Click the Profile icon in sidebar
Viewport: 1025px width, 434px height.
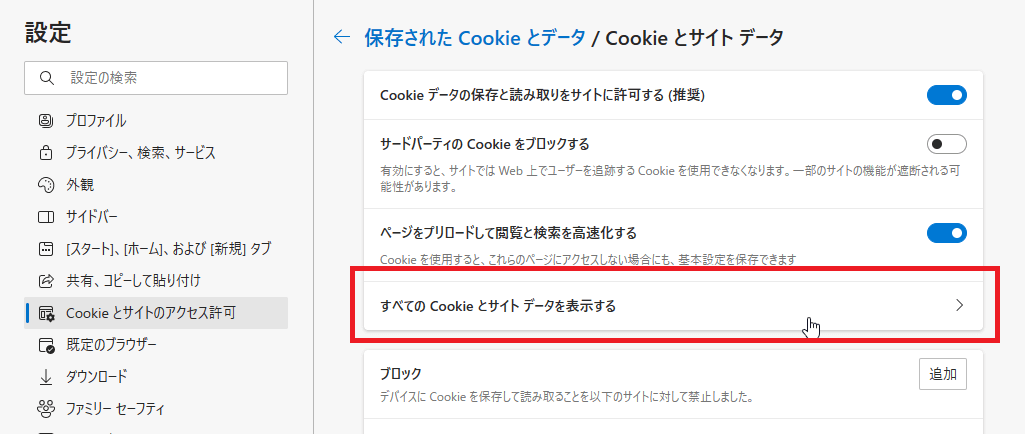(x=45, y=121)
